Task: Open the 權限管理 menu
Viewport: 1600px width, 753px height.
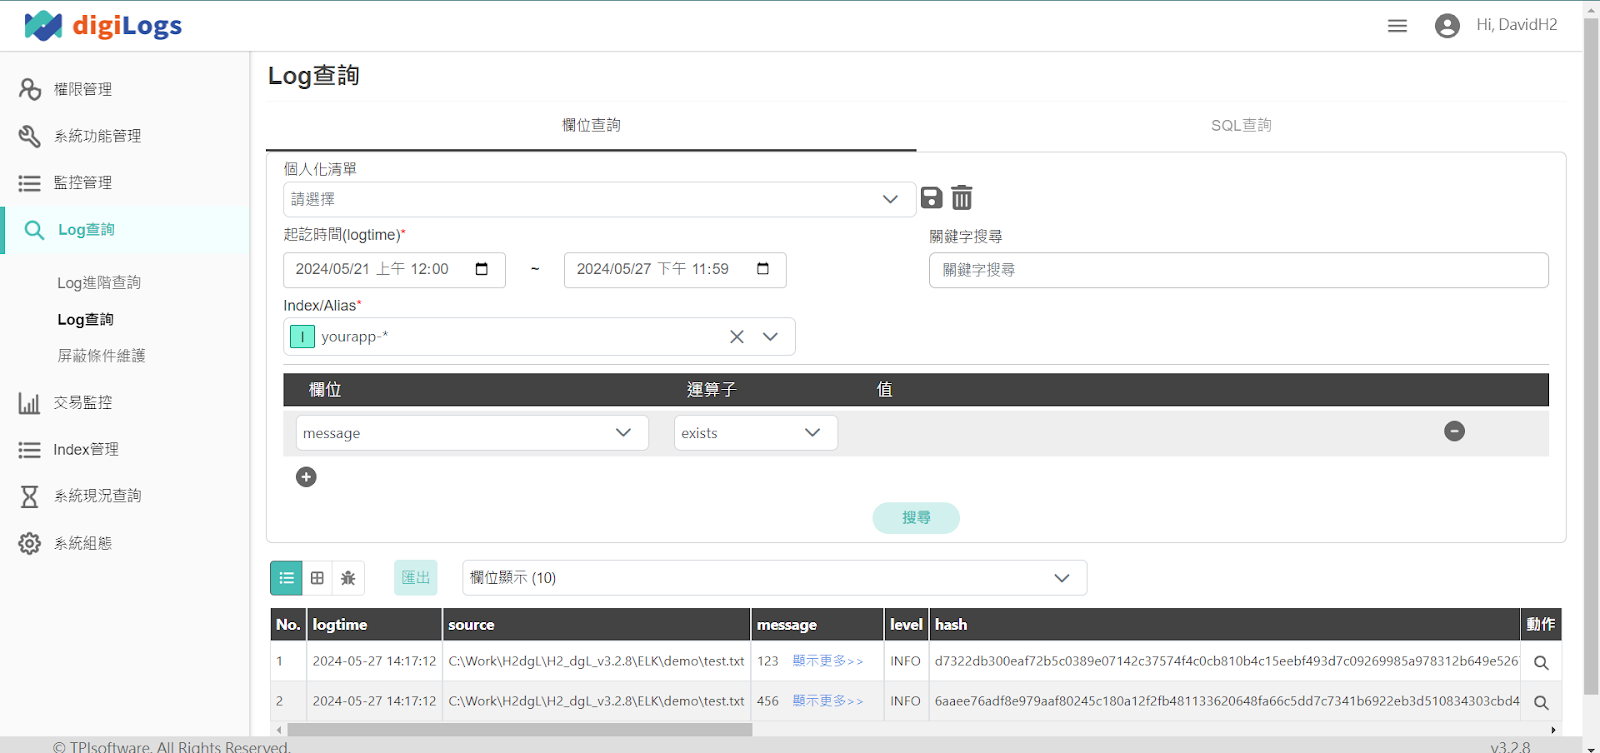Action: click(83, 89)
